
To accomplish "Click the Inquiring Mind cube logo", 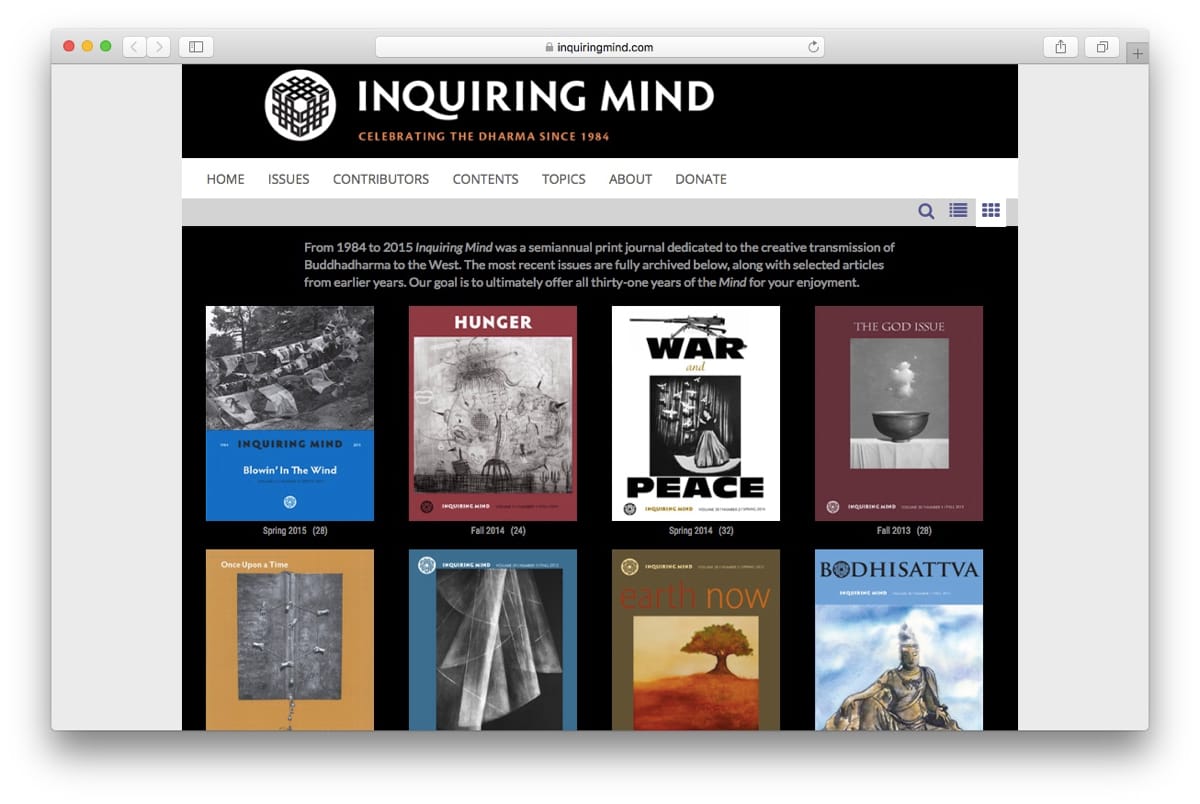I will pos(300,105).
